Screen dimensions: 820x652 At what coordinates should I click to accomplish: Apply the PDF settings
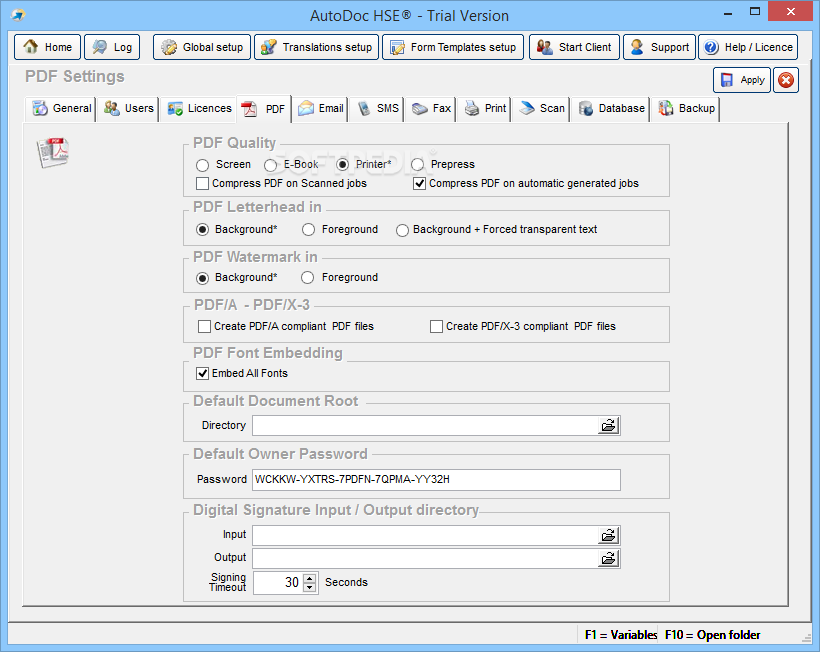(x=742, y=80)
